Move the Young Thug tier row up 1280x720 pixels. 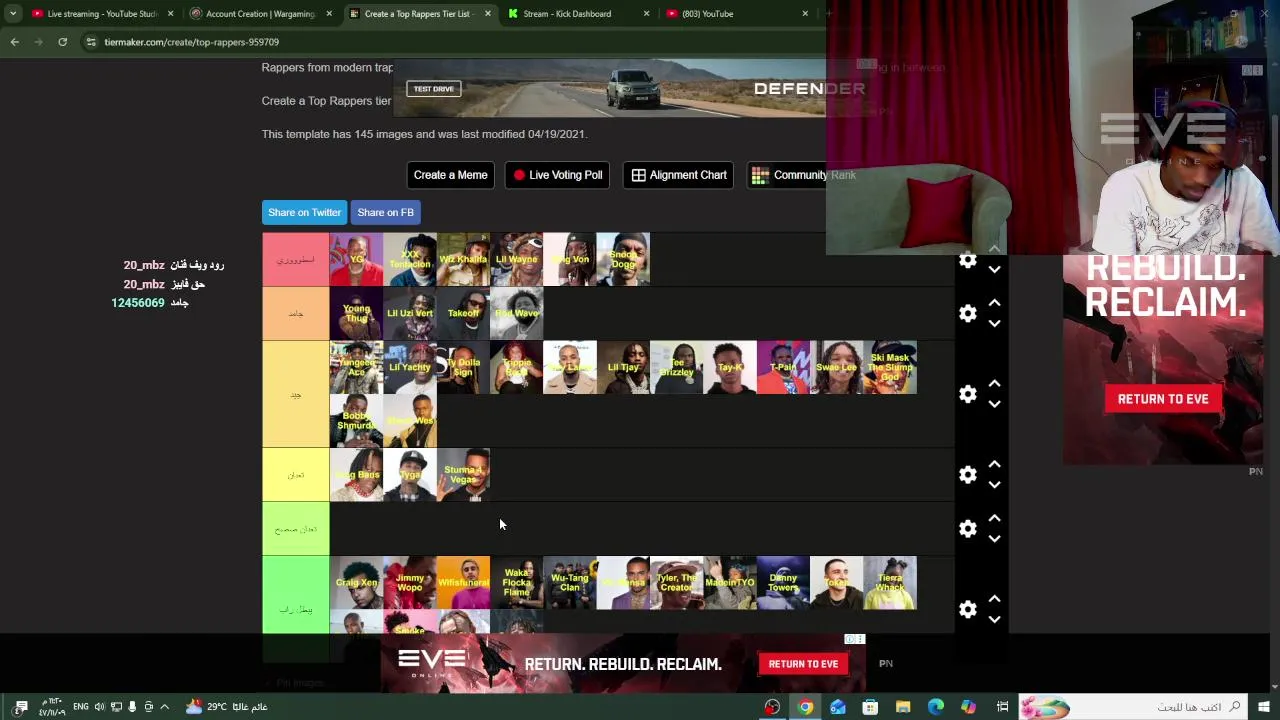point(994,303)
